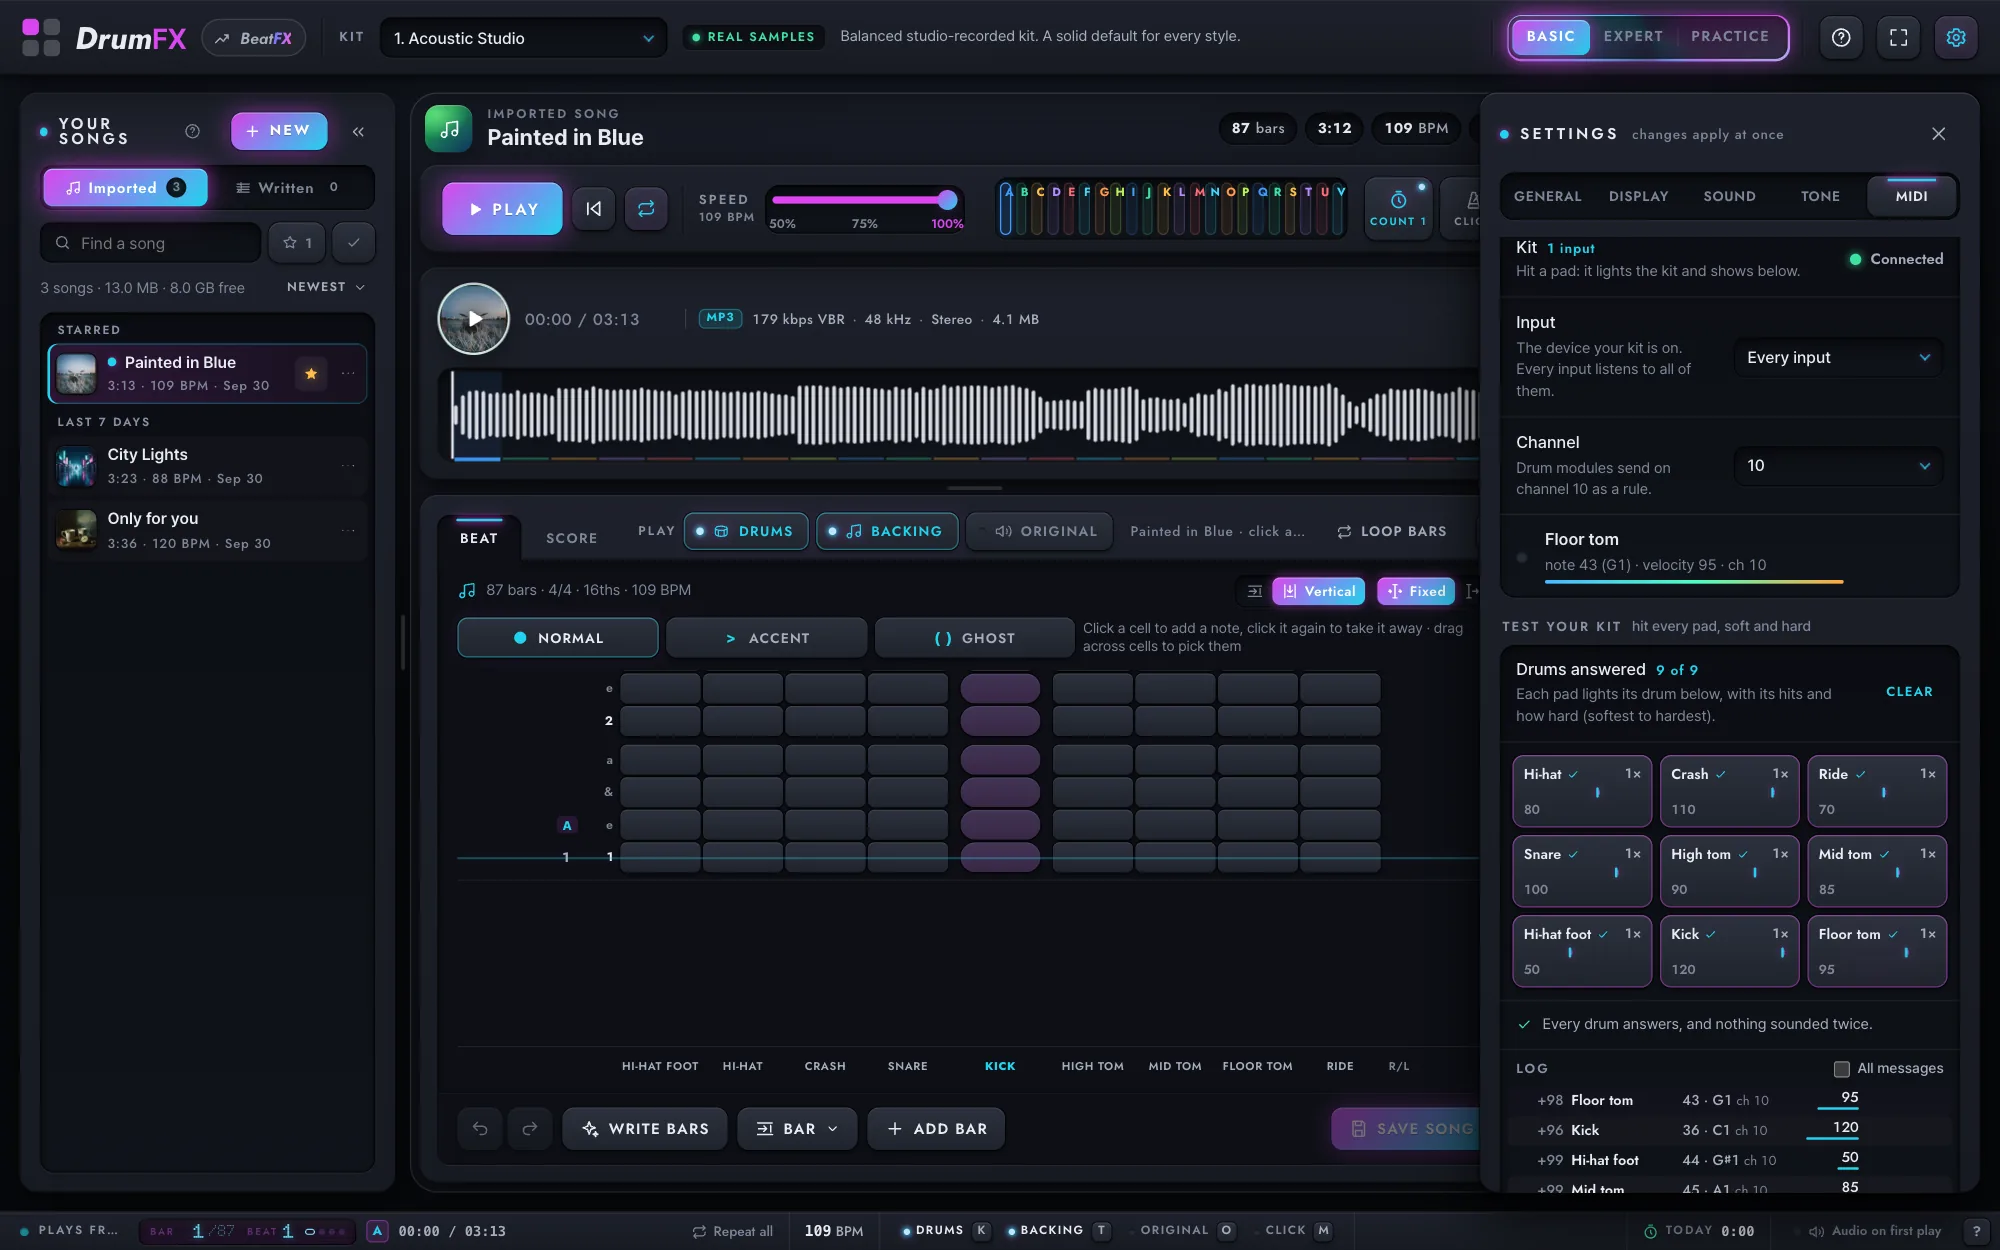Viewport: 2000px width, 1250px height.
Task: Open the help question-mark icon in top bar
Action: (x=1841, y=38)
